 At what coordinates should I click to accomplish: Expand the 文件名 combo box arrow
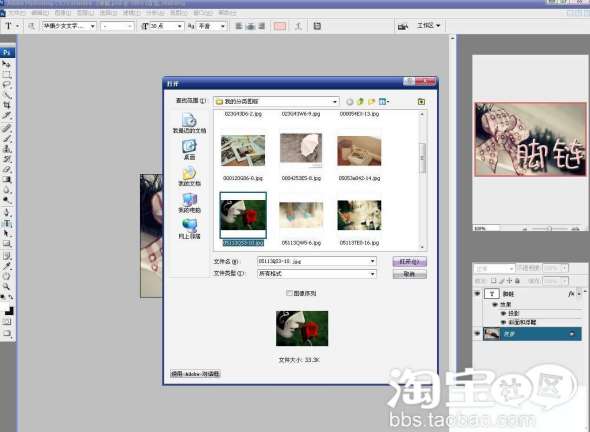pos(373,261)
